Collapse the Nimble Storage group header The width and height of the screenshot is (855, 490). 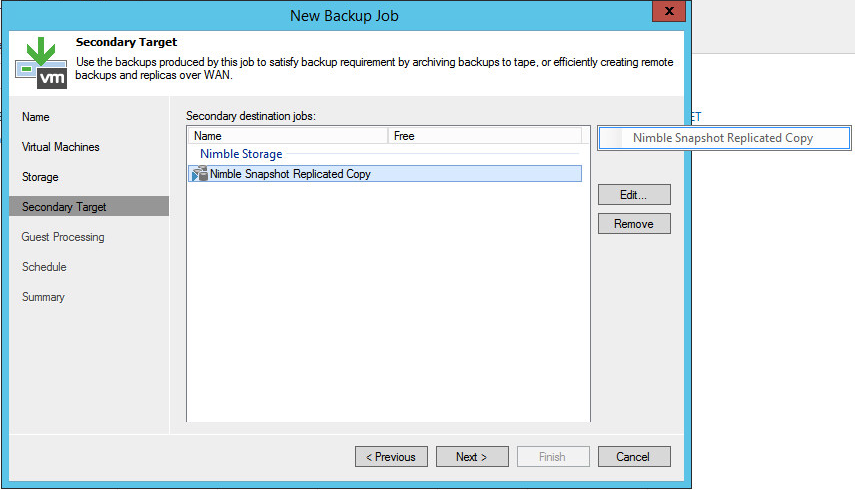click(x=241, y=154)
